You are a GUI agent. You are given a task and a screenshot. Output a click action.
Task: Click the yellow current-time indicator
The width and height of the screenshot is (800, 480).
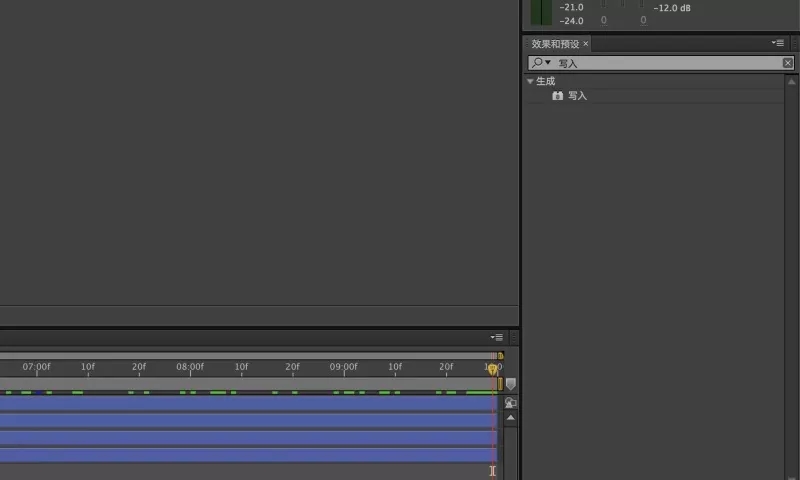click(x=492, y=369)
